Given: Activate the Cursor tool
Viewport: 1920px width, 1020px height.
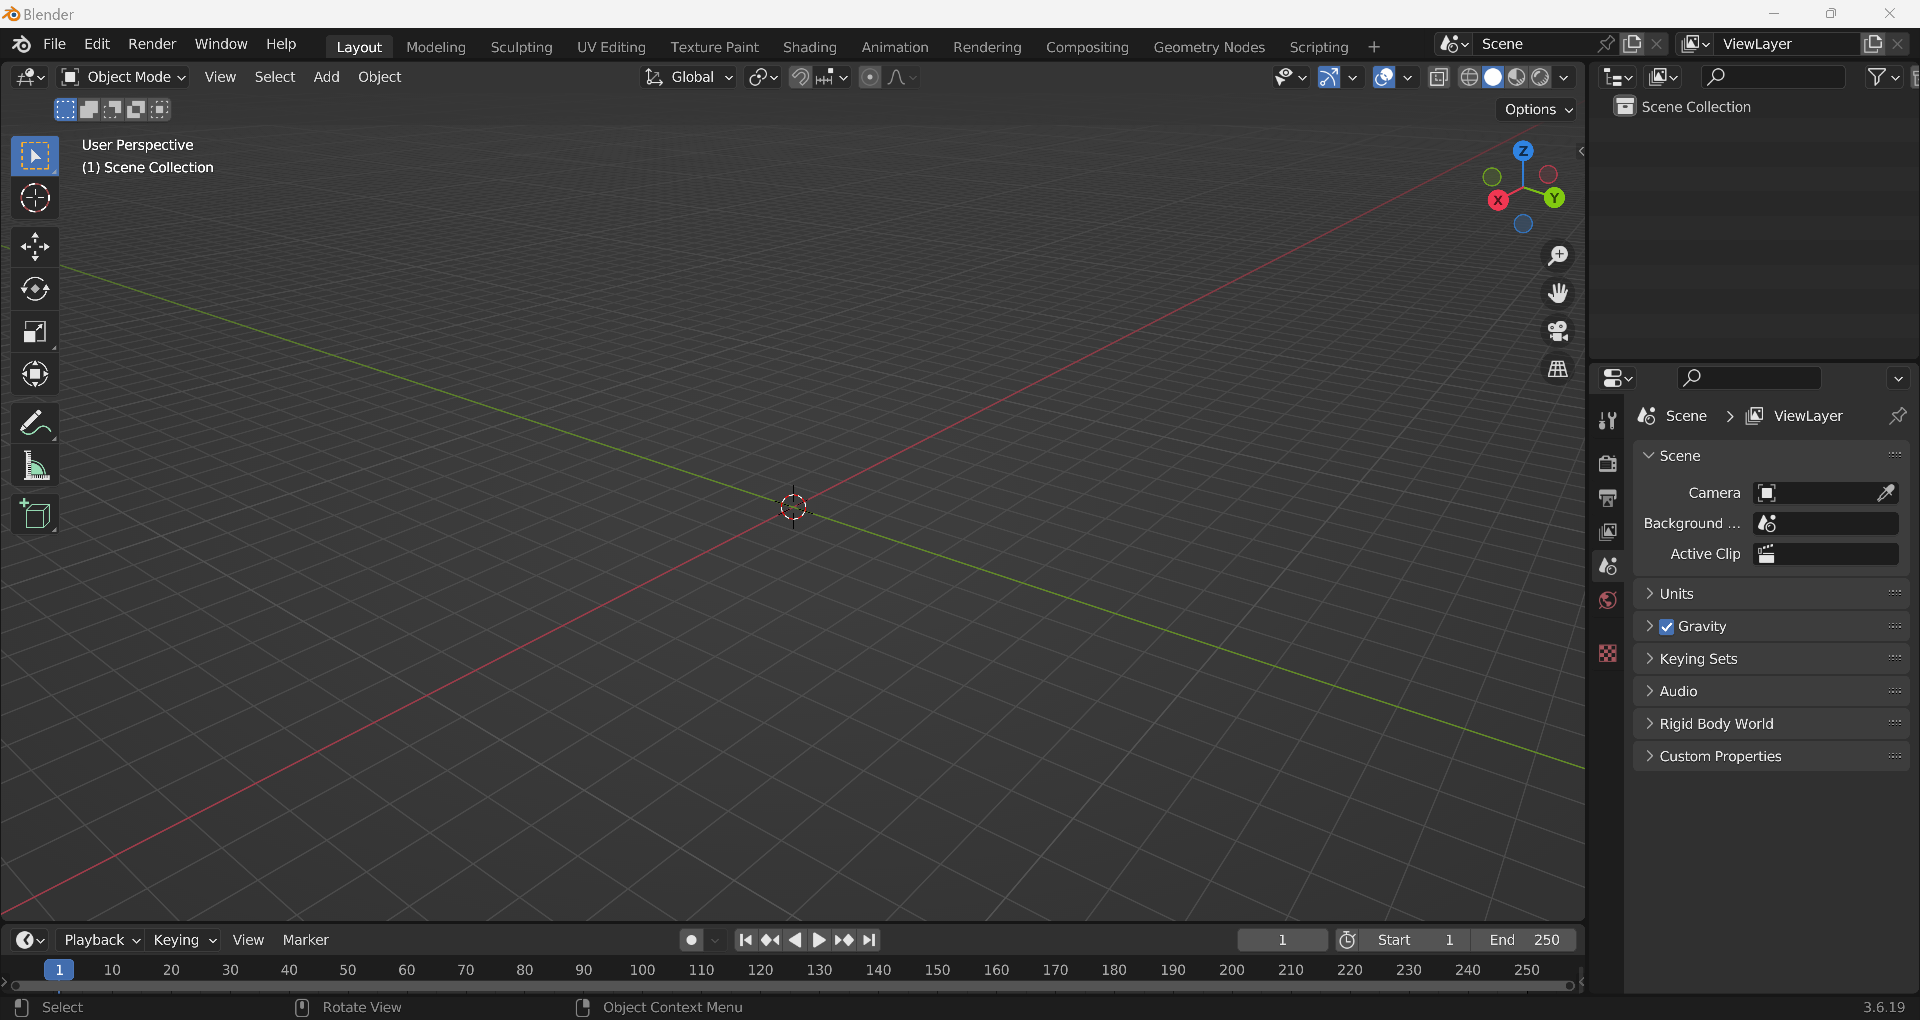Looking at the screenshot, I should pyautogui.click(x=35, y=198).
